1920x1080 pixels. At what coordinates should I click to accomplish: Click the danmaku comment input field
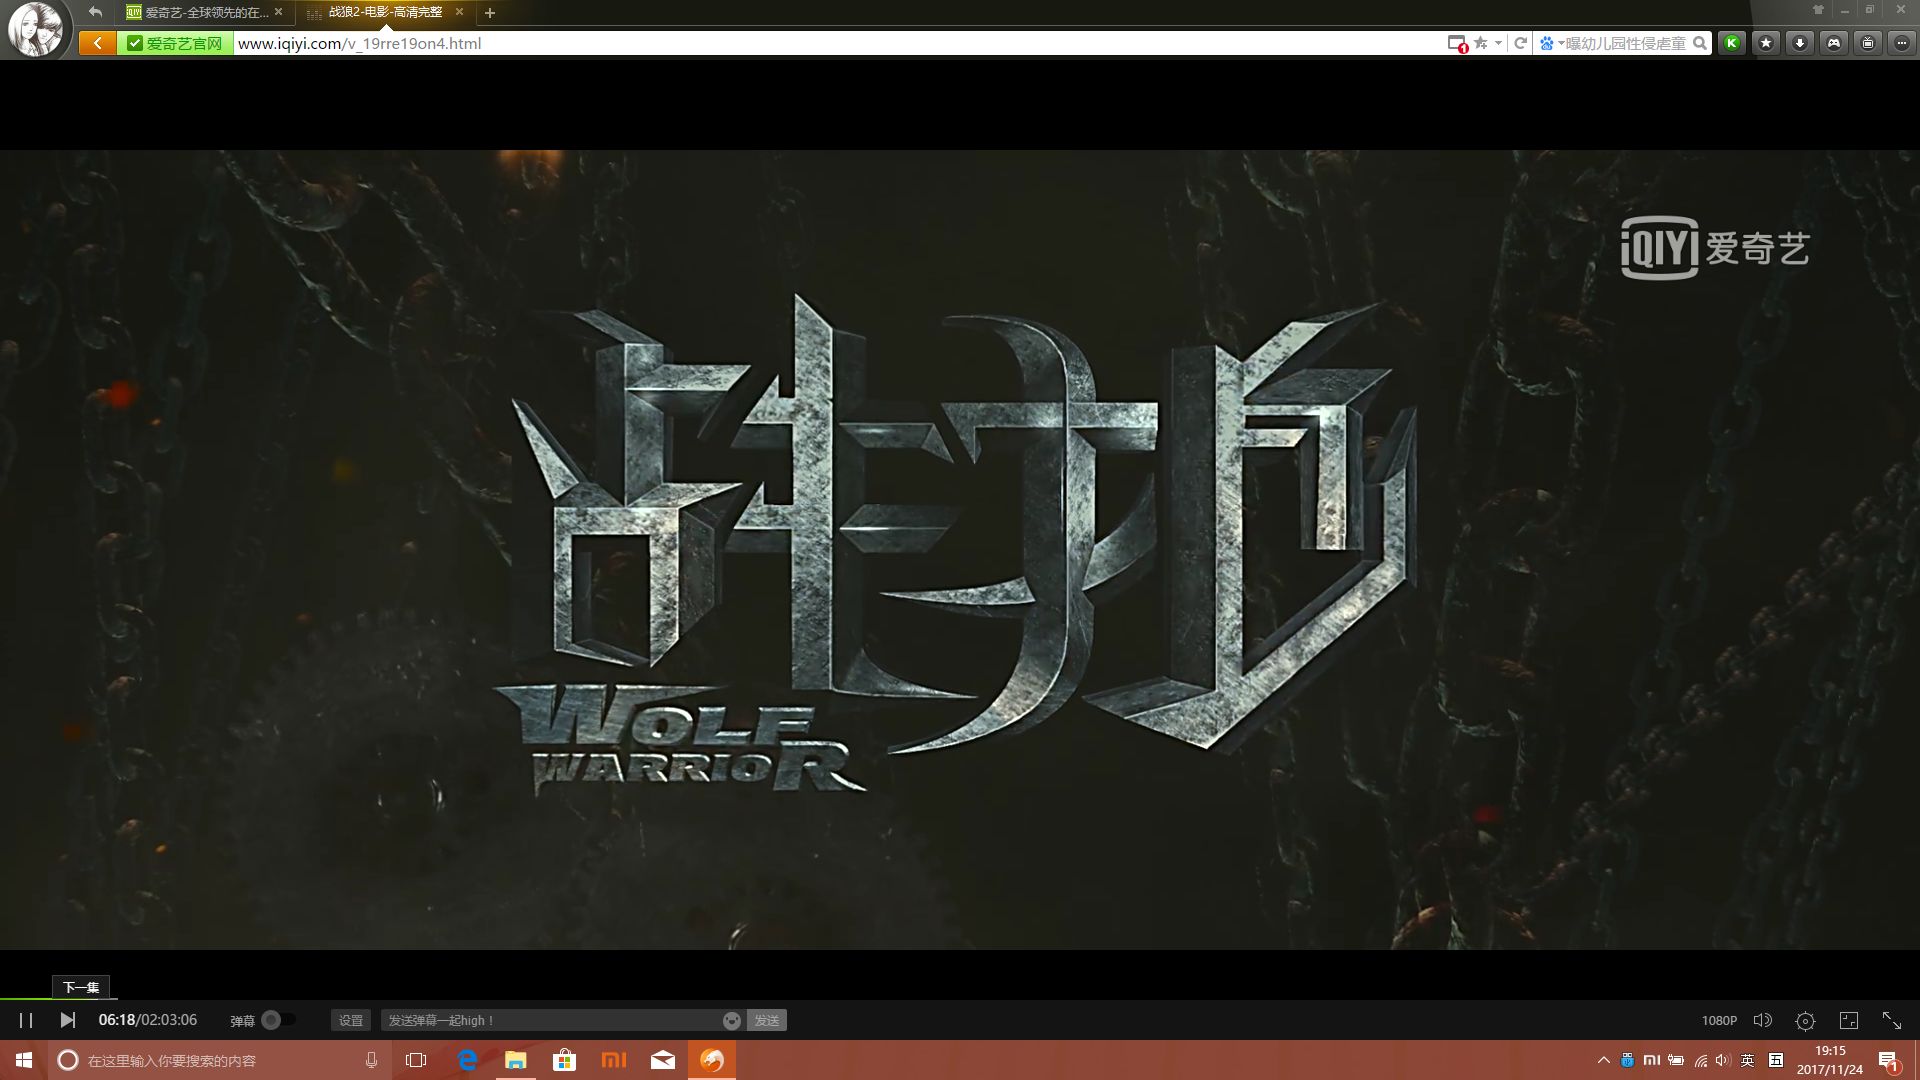point(550,1020)
